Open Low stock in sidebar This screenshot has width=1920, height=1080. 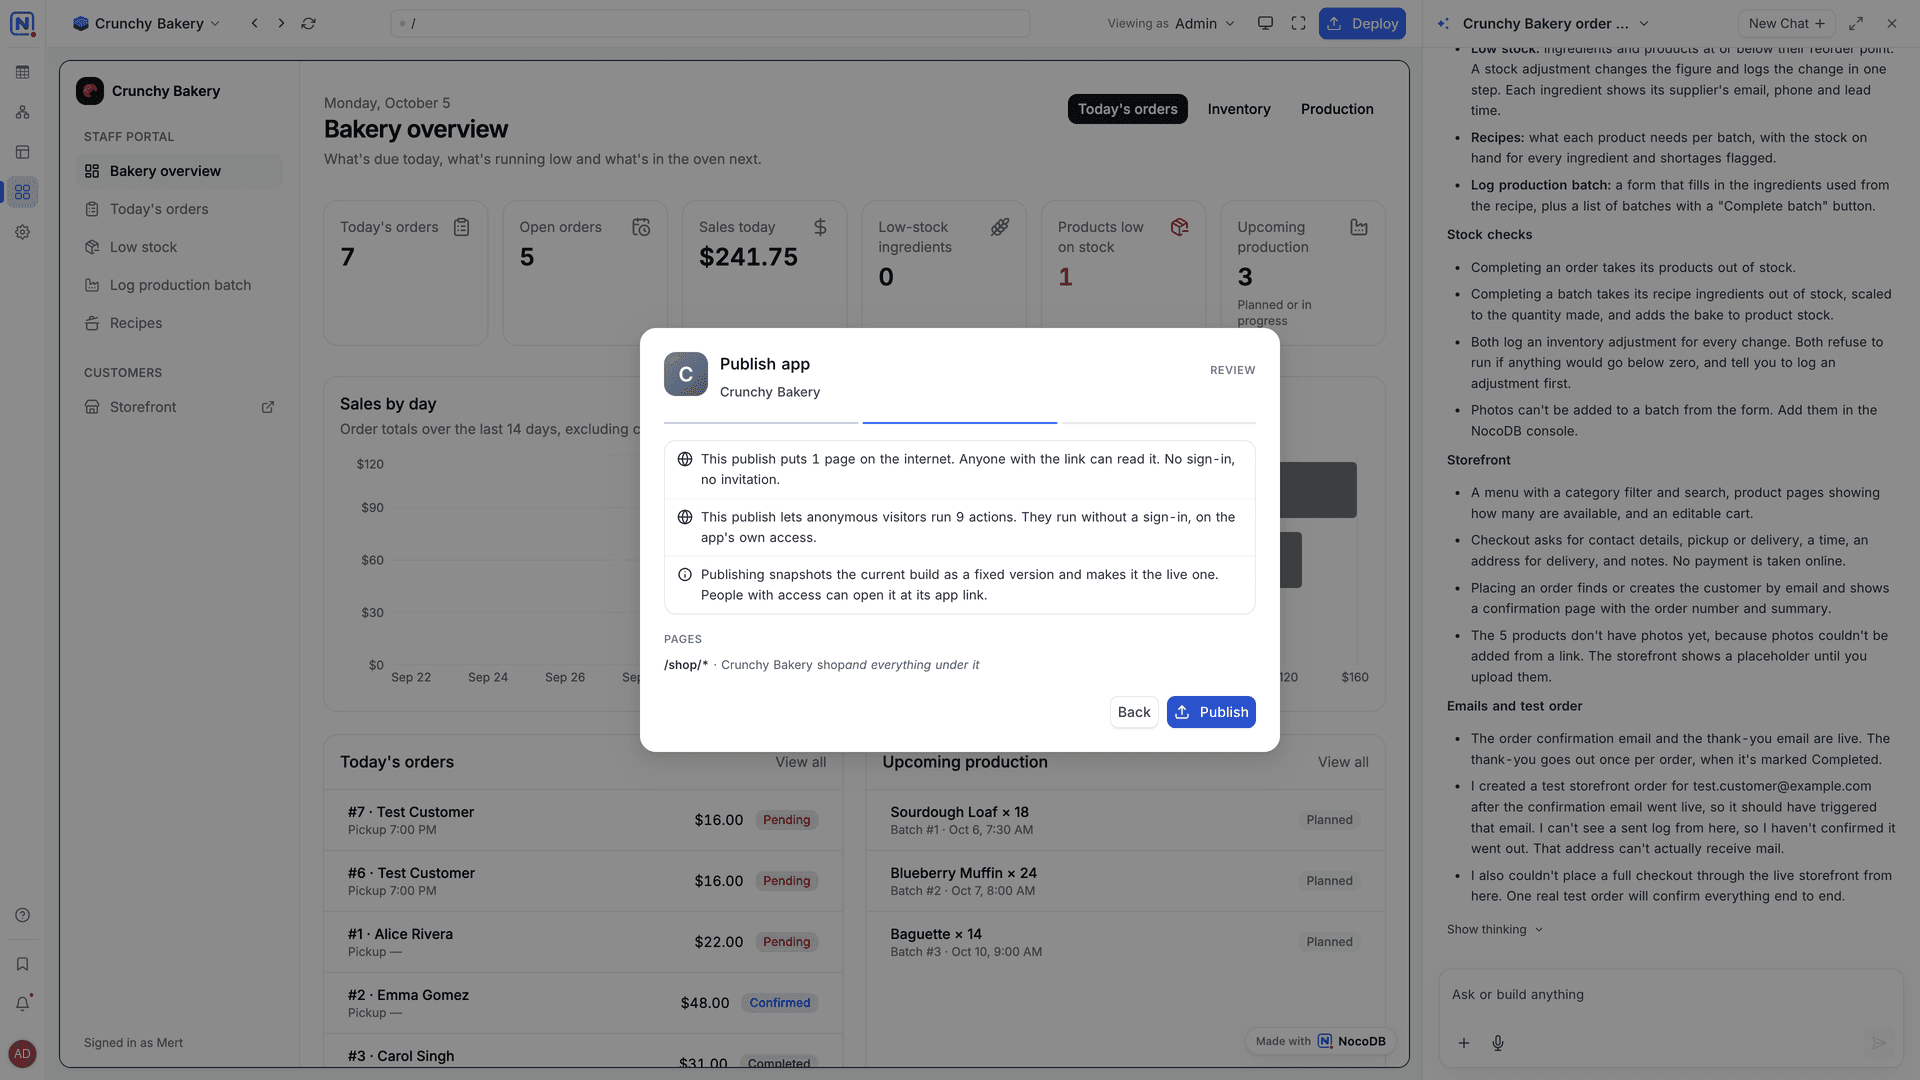click(x=179, y=247)
